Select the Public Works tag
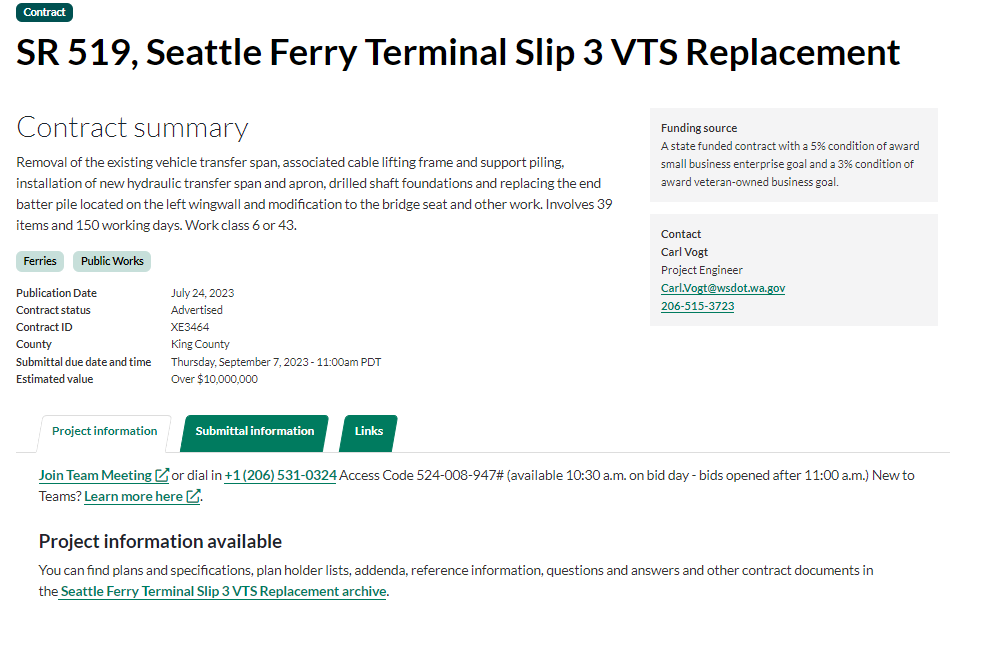The image size is (1008, 648). [112, 262]
